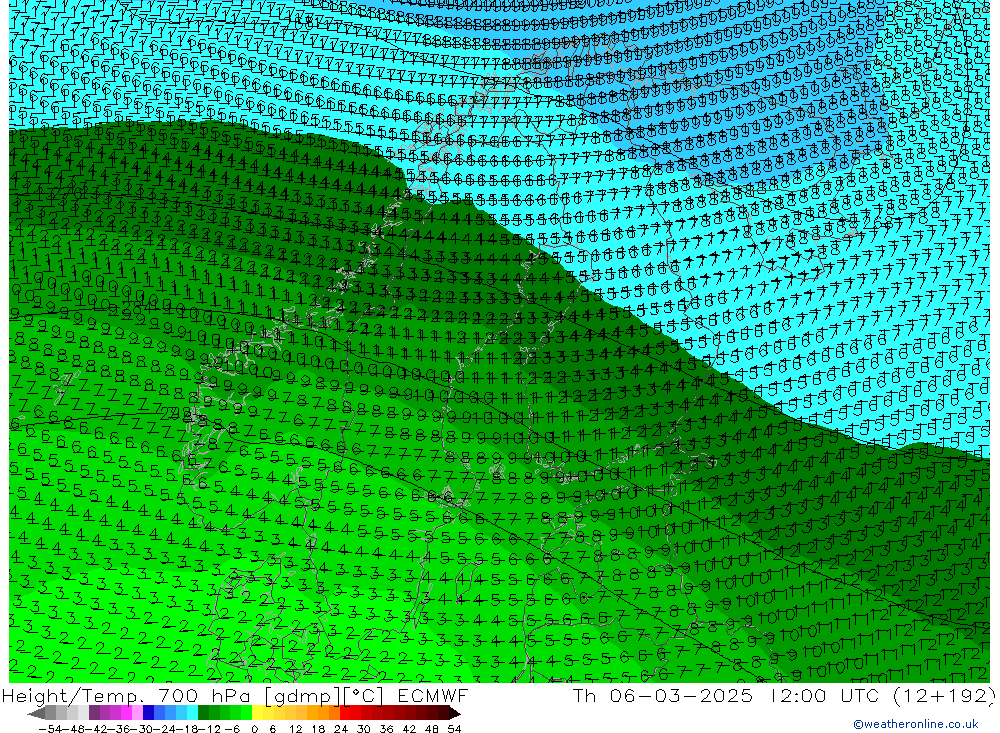Click the dark maroon right arrow end of legend
The width and height of the screenshot is (1000, 733).
click(x=455, y=713)
